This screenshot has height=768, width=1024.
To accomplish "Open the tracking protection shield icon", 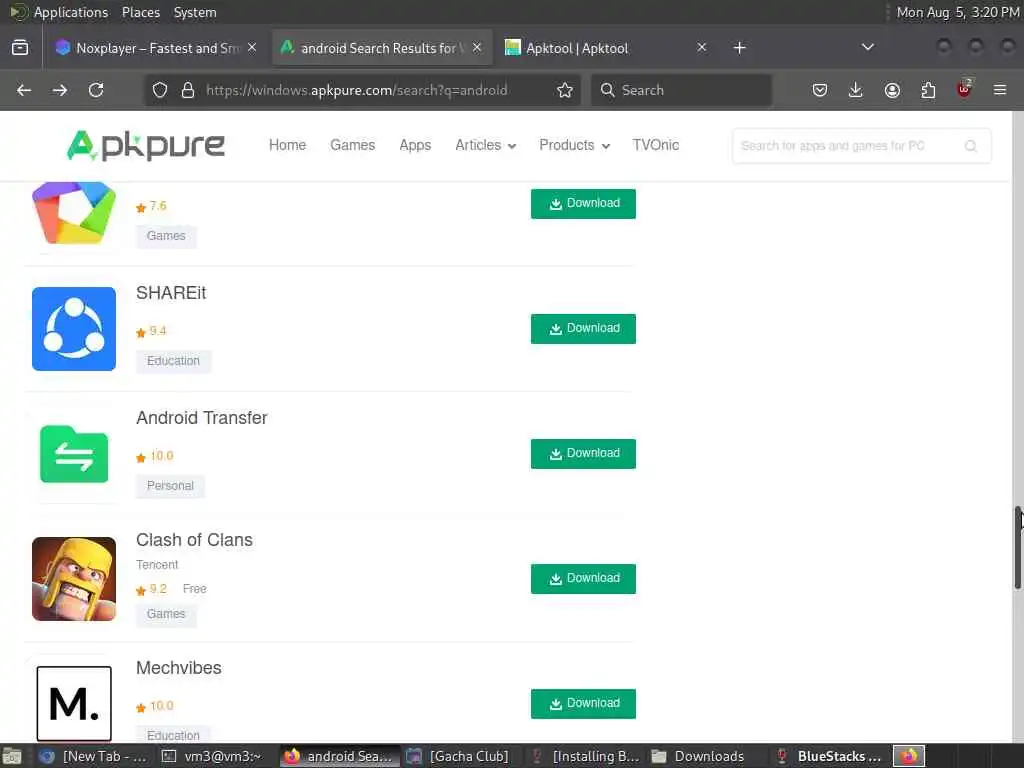I will pyautogui.click(x=160, y=90).
